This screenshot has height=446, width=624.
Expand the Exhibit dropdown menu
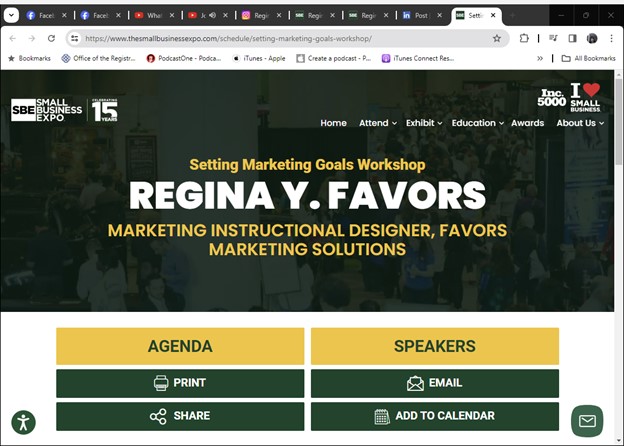(423, 123)
